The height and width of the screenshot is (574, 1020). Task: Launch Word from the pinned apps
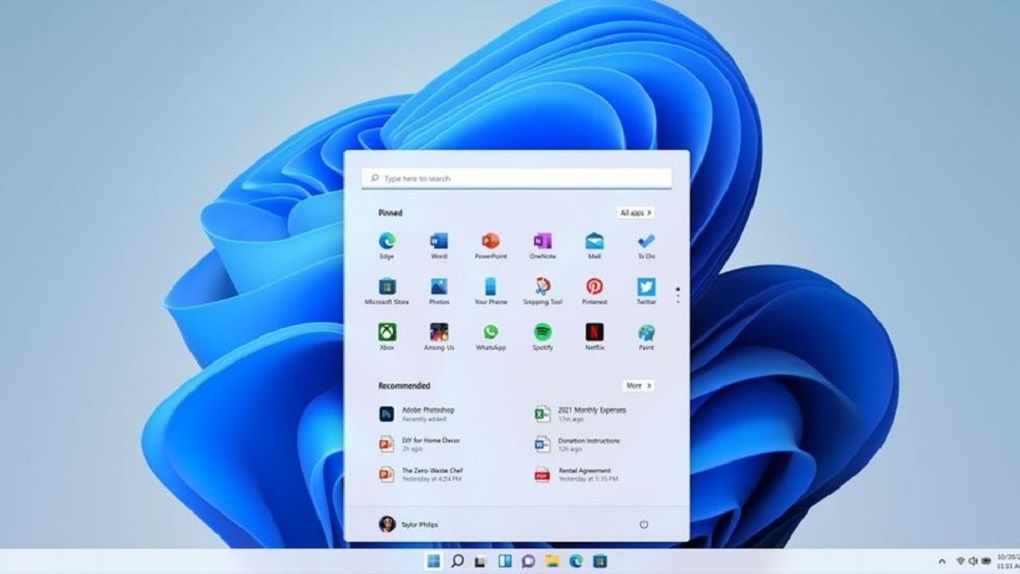(439, 245)
